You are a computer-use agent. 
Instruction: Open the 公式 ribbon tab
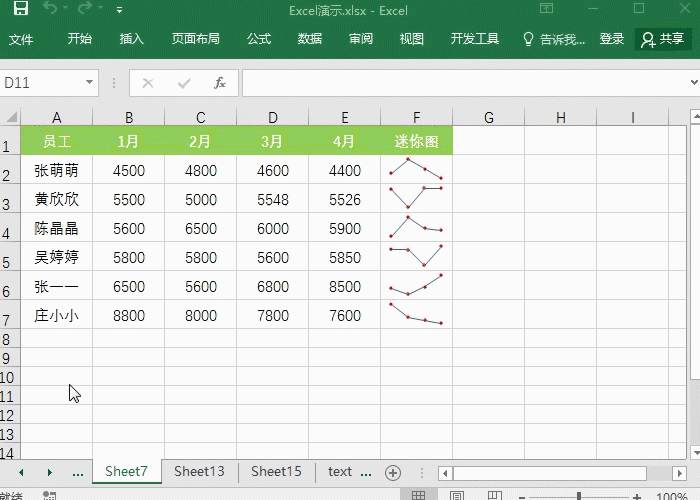pyautogui.click(x=259, y=39)
